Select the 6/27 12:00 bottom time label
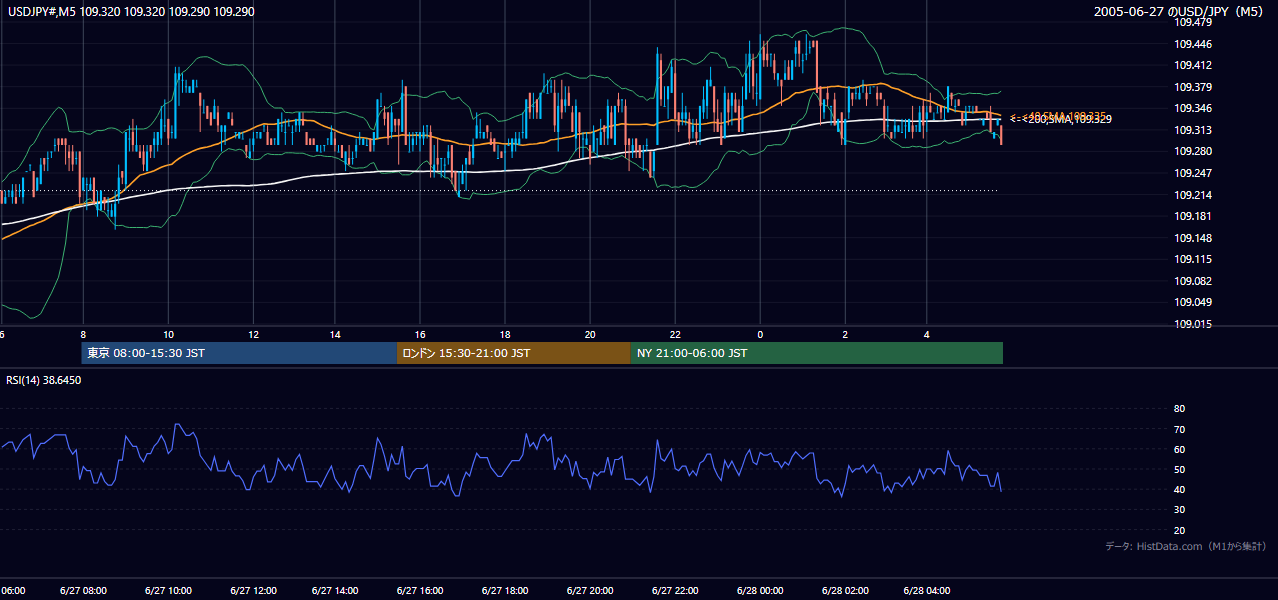1278x600 pixels. 253,590
